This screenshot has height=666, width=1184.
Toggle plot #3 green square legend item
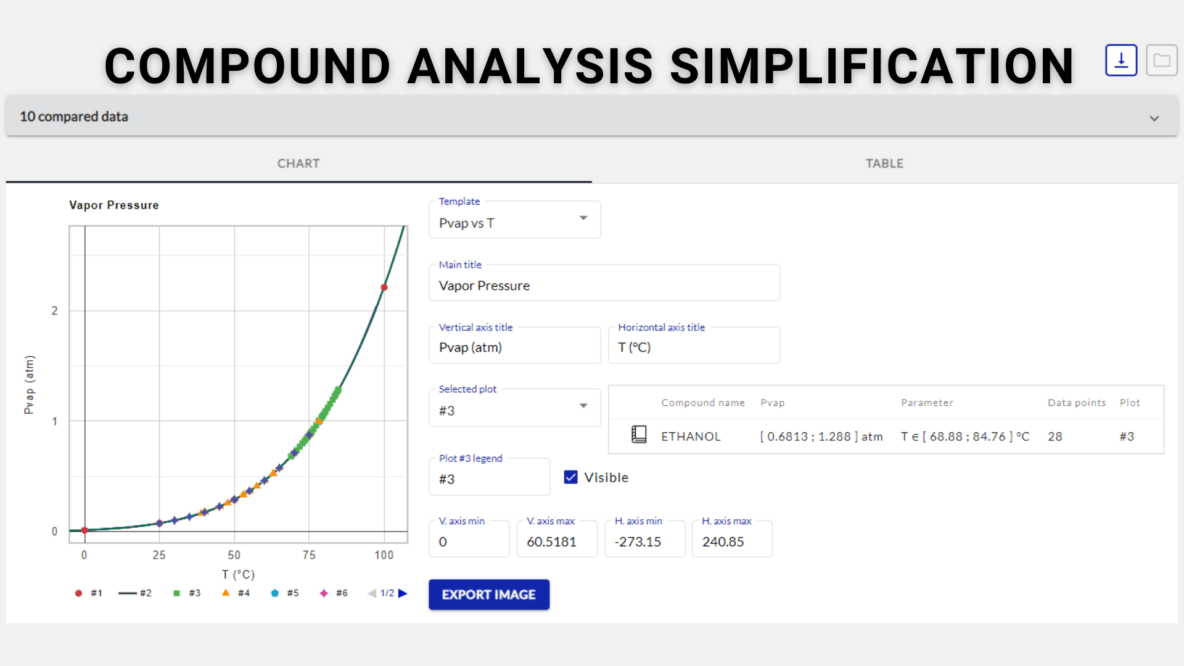click(186, 593)
